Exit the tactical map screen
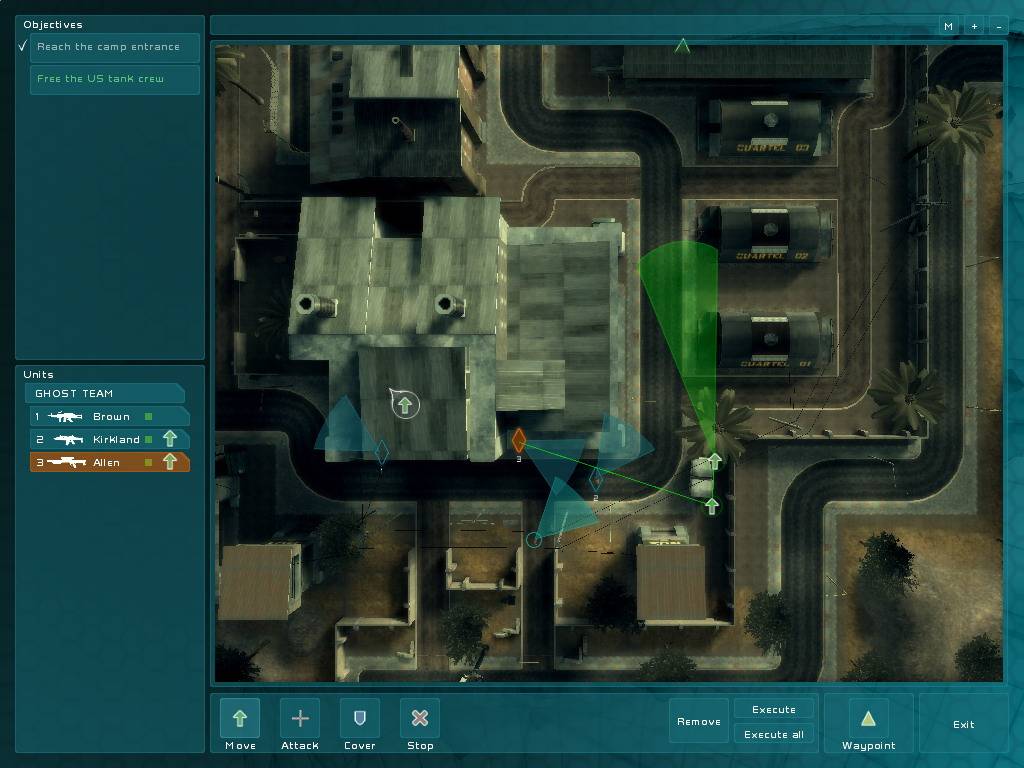The image size is (1024, 768). coord(963,724)
